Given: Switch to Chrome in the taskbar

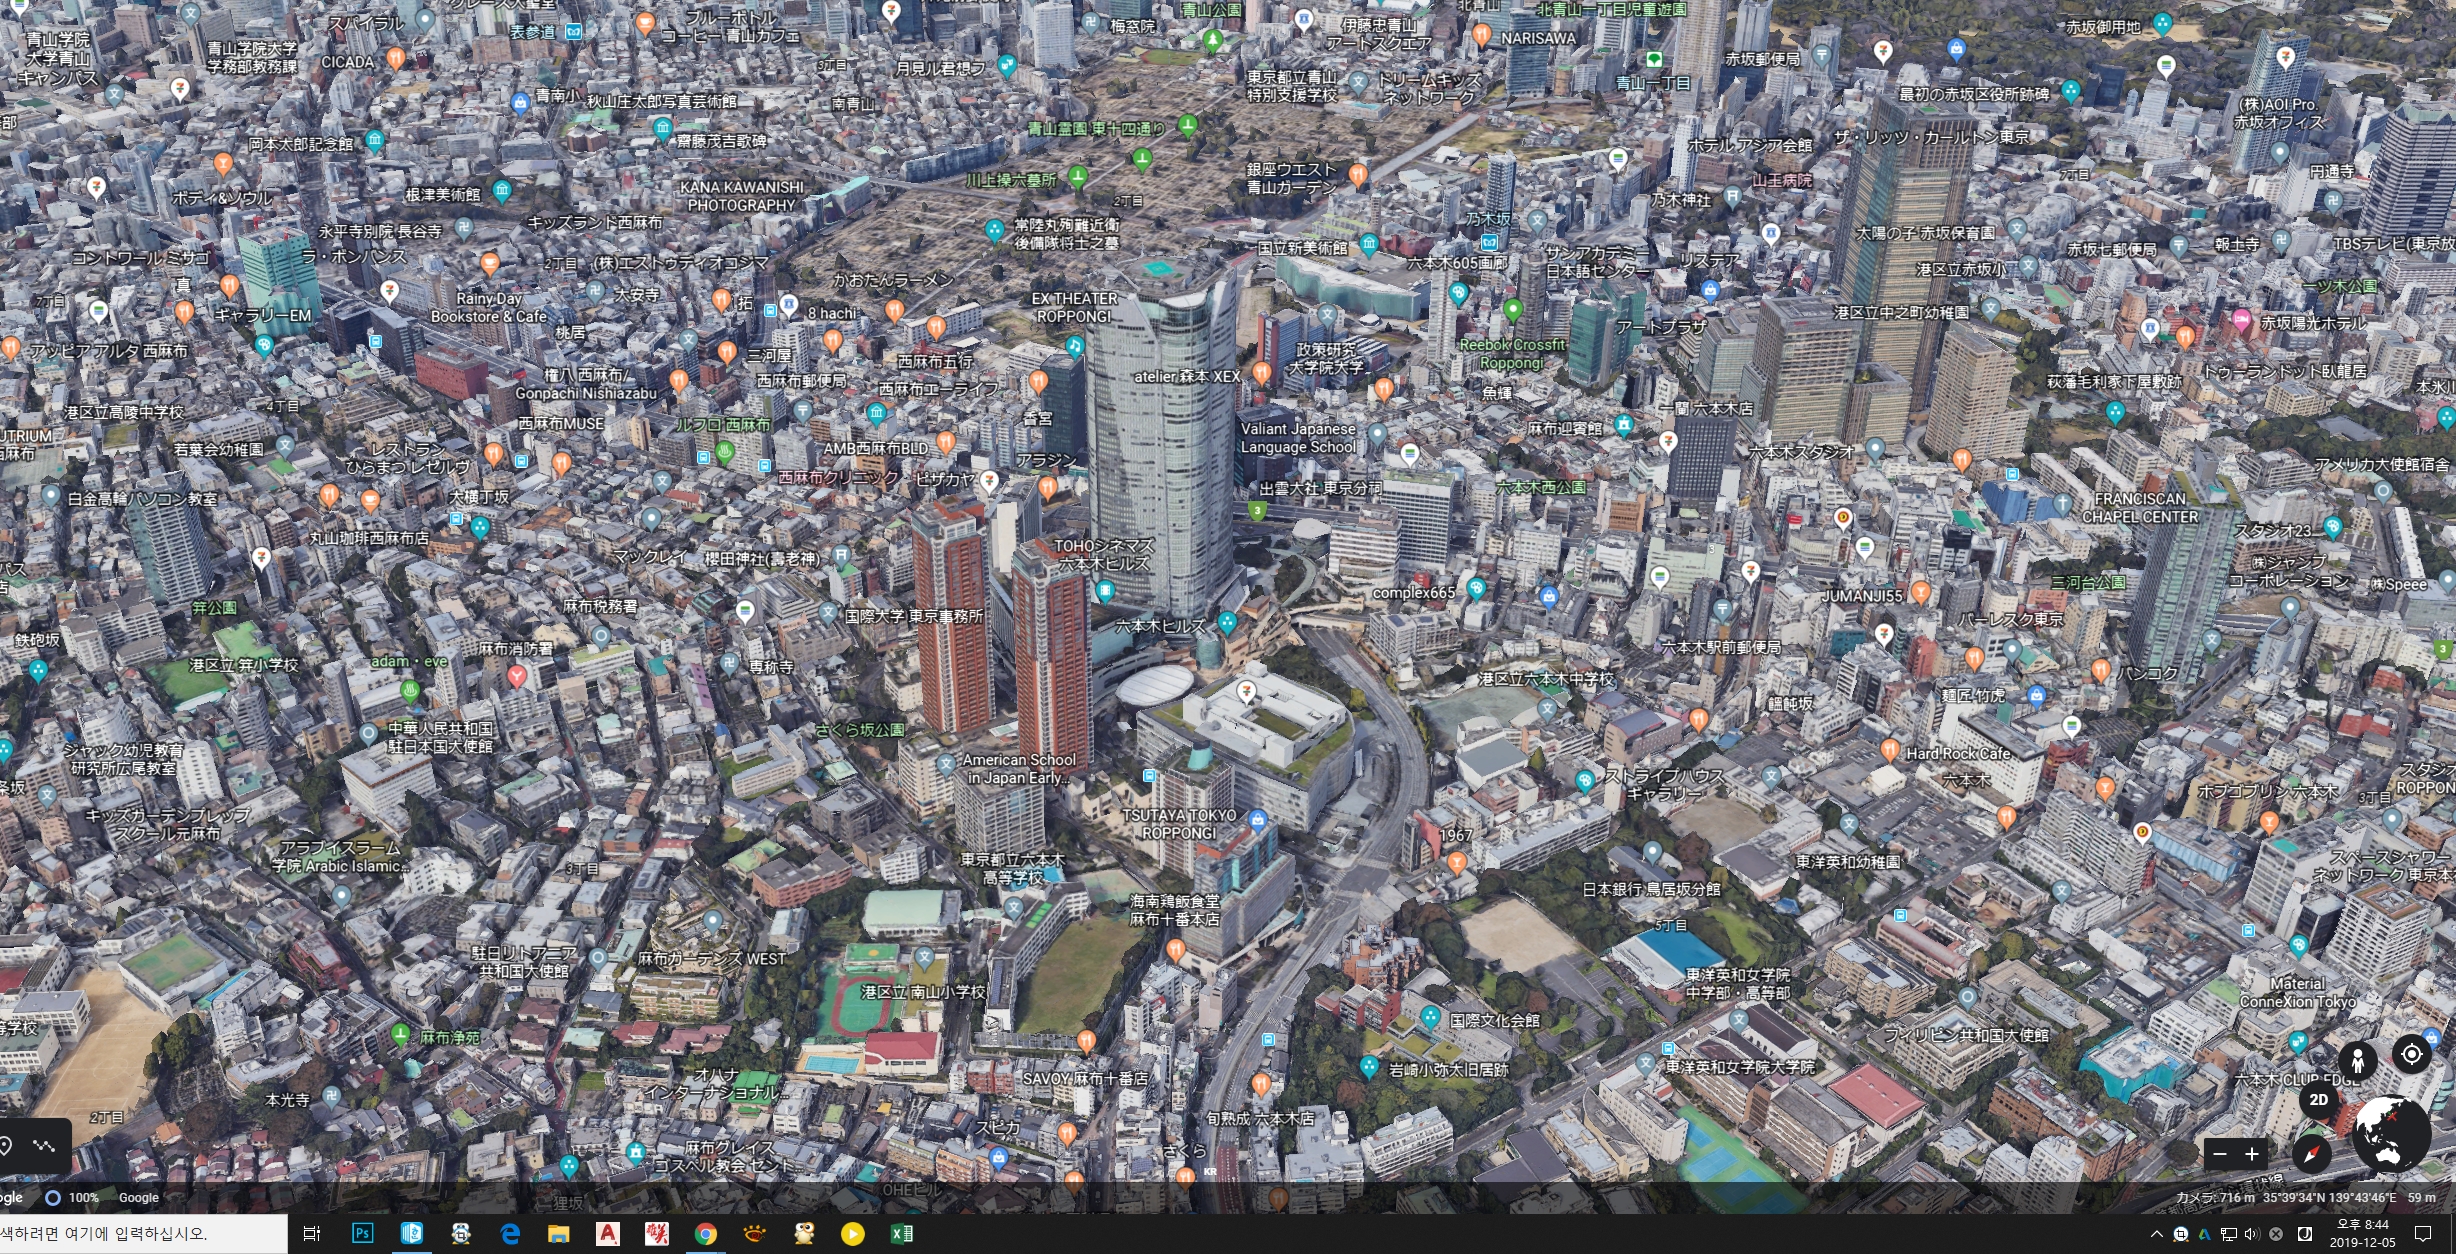Looking at the screenshot, I should (x=705, y=1234).
